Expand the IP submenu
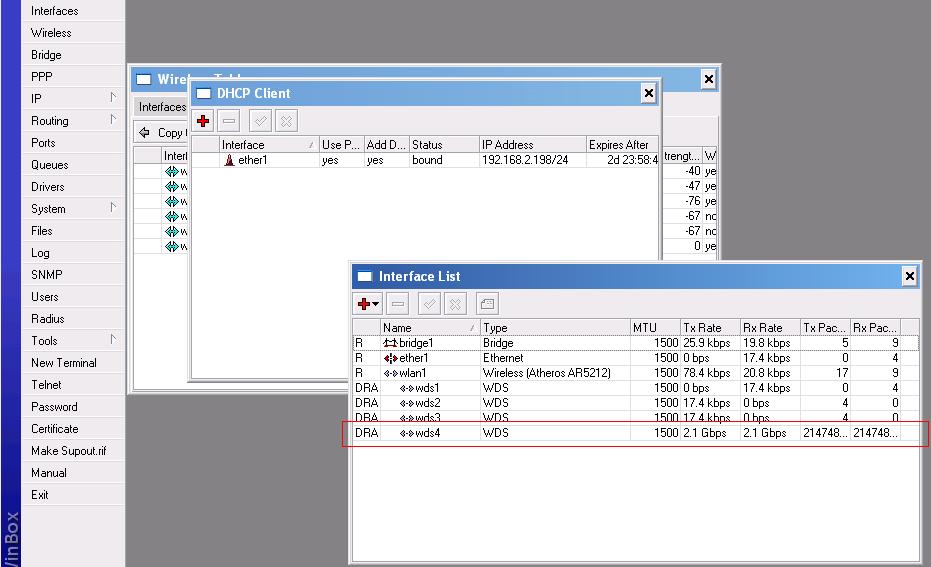The height and width of the screenshot is (567, 931). coord(73,99)
